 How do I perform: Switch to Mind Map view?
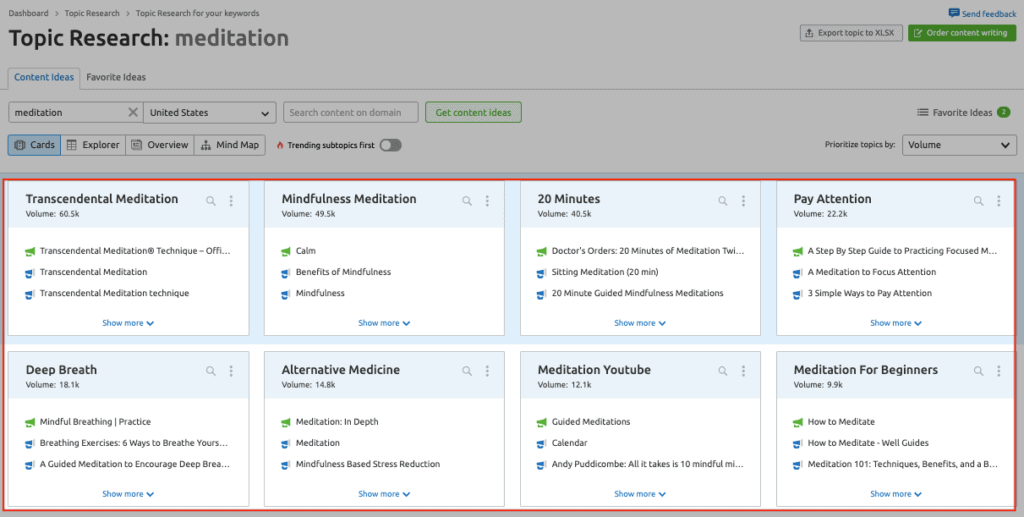click(229, 145)
